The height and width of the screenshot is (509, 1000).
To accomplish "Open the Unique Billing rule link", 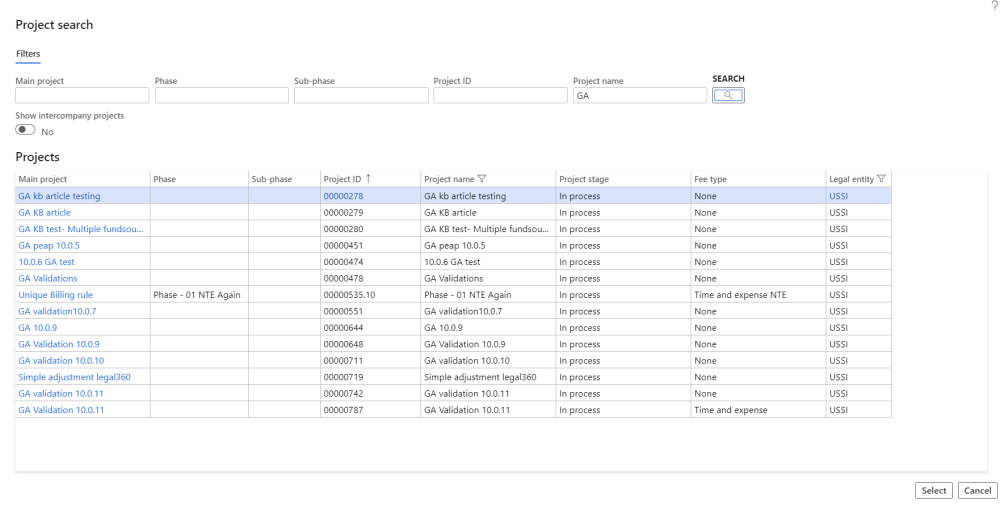I will tap(55, 295).
